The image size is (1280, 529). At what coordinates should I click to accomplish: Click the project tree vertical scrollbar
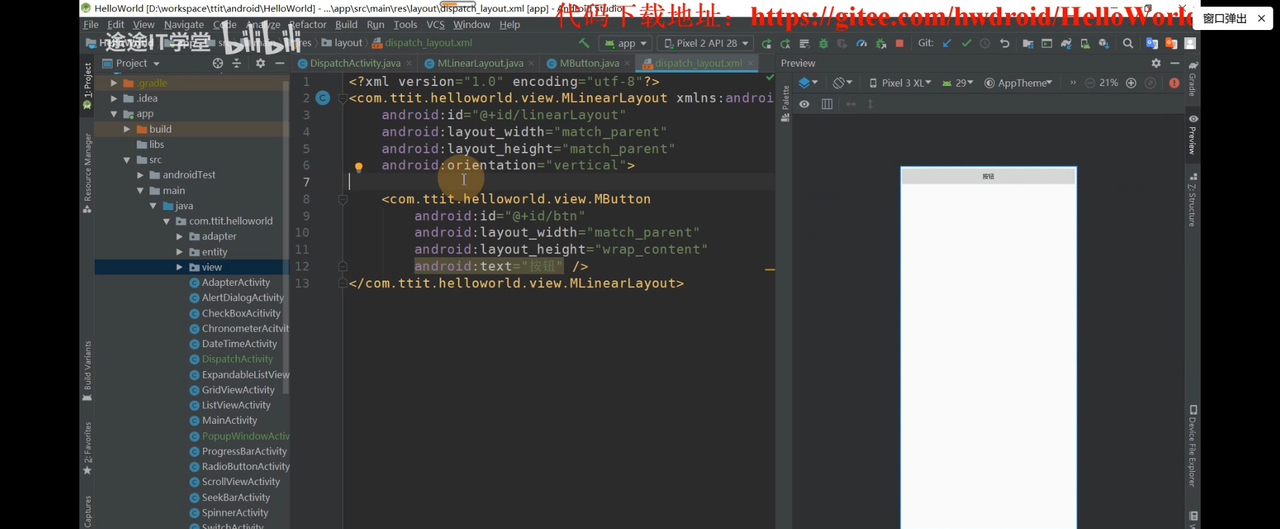pyautogui.click(x=286, y=240)
